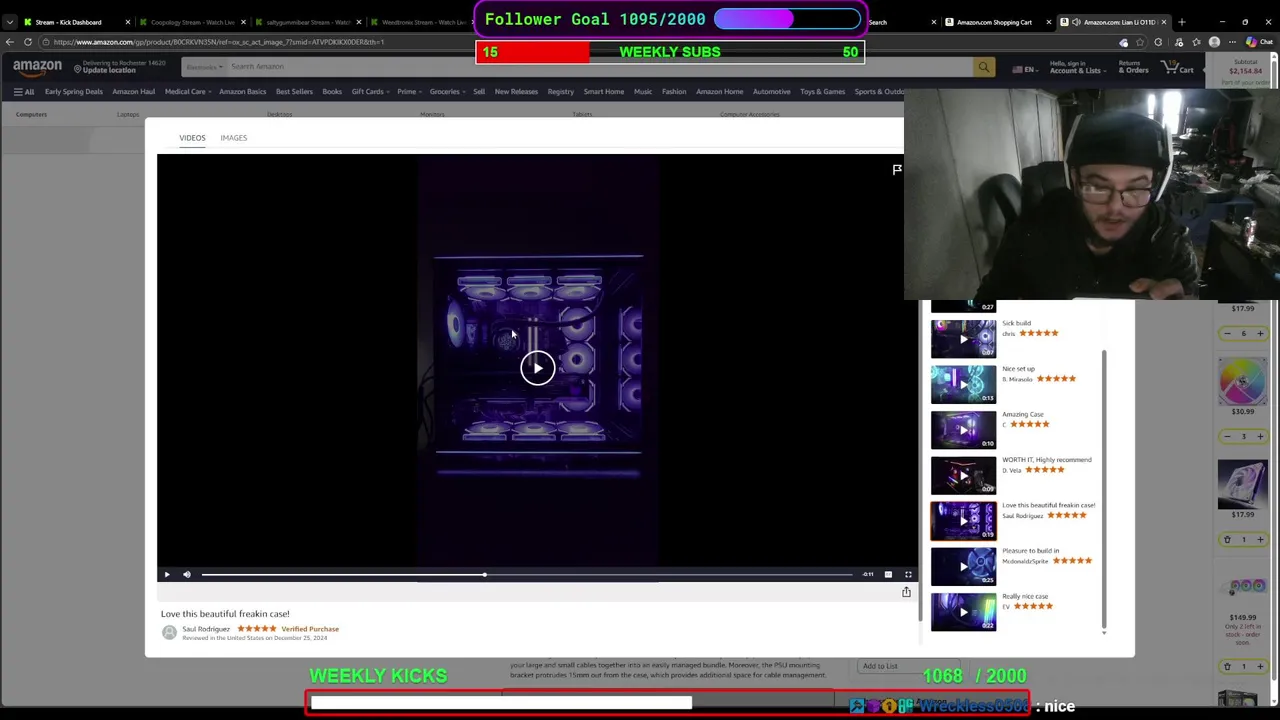Expand the Prime dropdown
1280x720 pixels.
point(408,92)
